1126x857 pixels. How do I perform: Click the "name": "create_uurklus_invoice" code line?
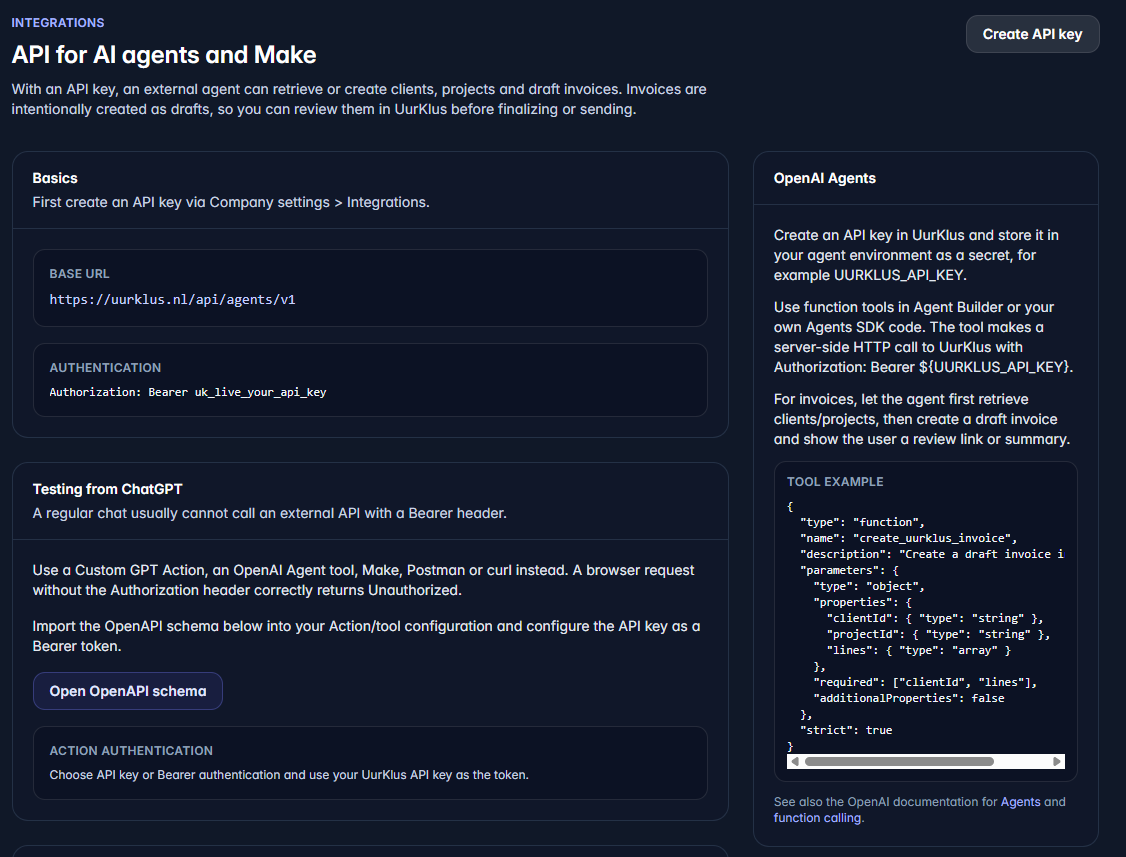[x=908, y=538]
